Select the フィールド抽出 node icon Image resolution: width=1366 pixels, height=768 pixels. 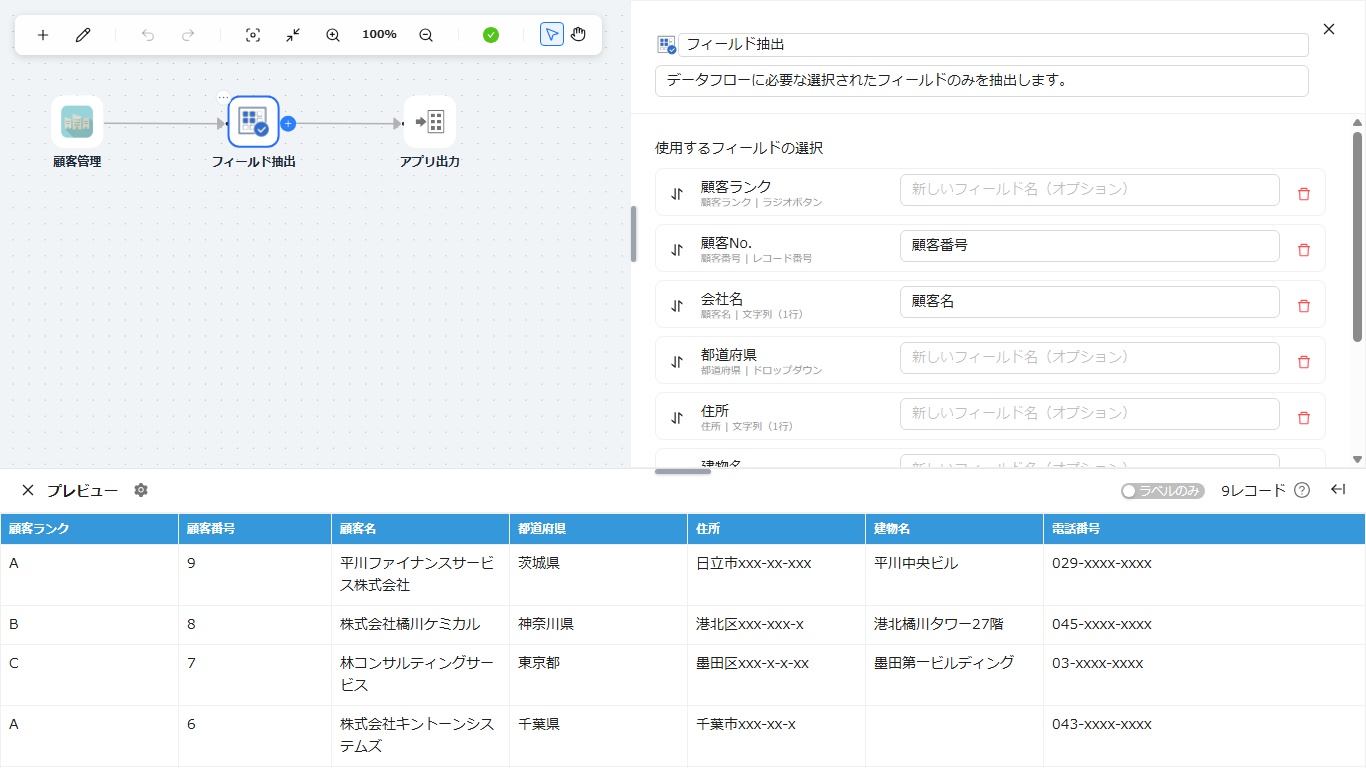[253, 122]
